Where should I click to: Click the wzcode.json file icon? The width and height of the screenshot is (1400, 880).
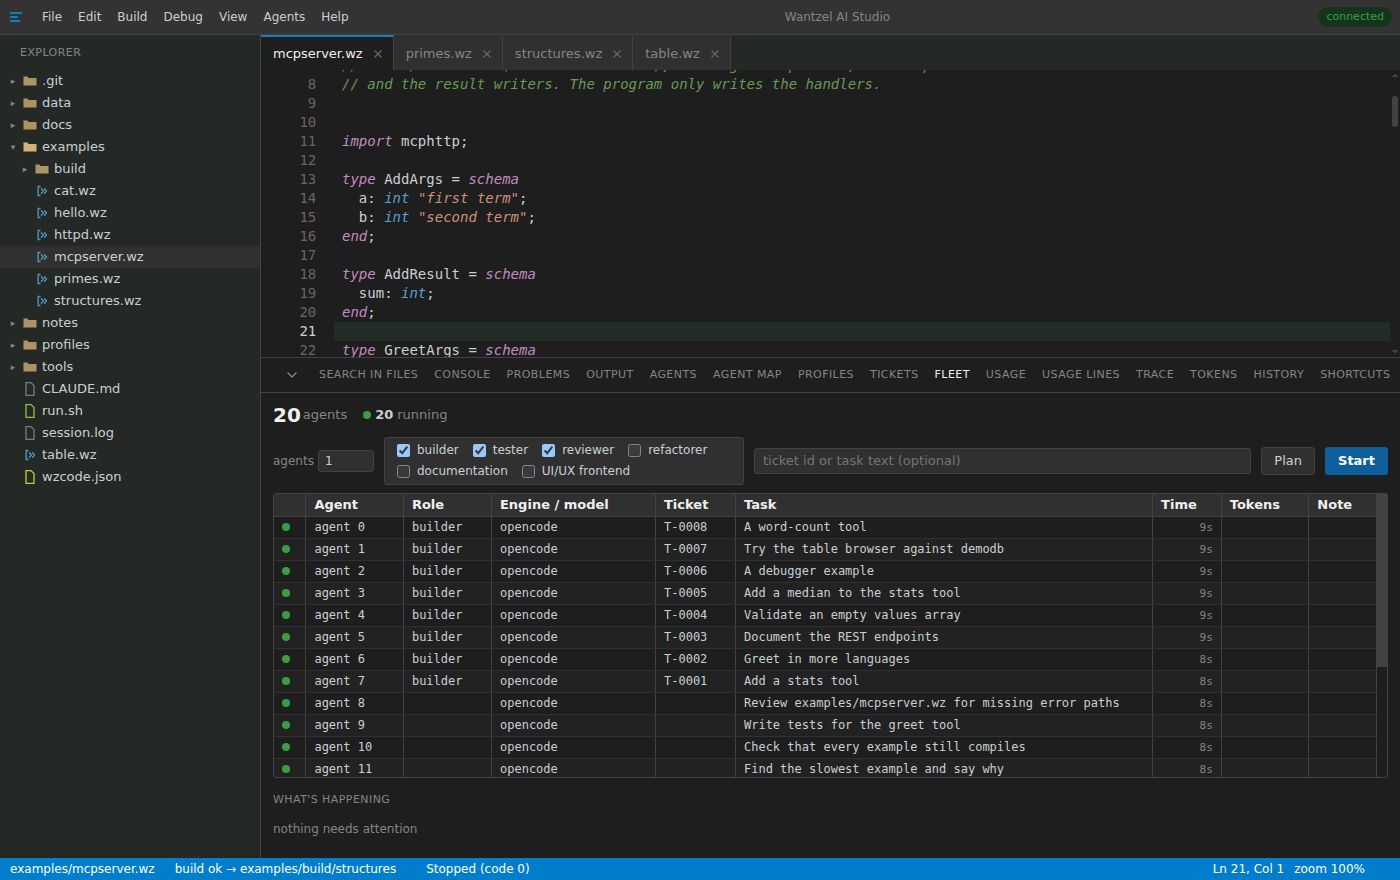pyautogui.click(x=30, y=477)
